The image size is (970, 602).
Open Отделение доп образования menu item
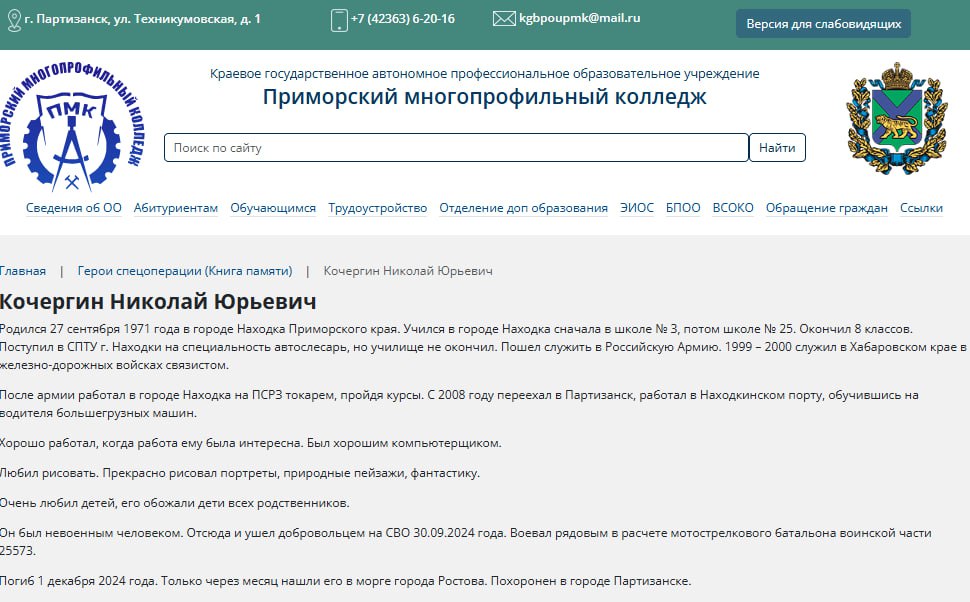point(523,208)
